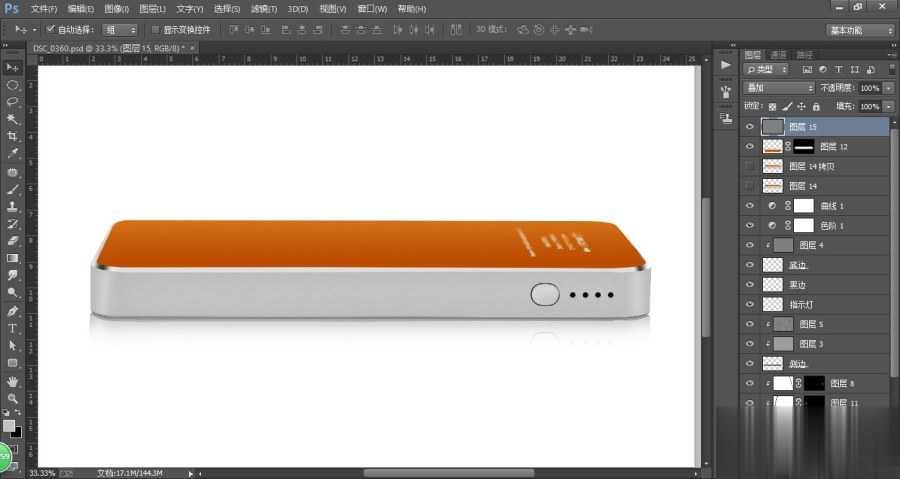Filter layers by adjustment layers icon
Screen dimensions: 900x479
823,69
